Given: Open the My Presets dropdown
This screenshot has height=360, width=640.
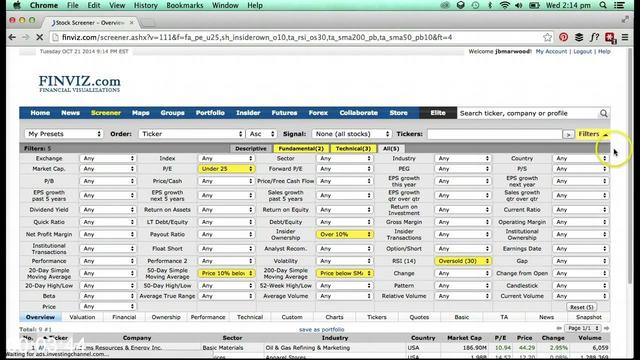Looking at the screenshot, I should coord(64,134).
